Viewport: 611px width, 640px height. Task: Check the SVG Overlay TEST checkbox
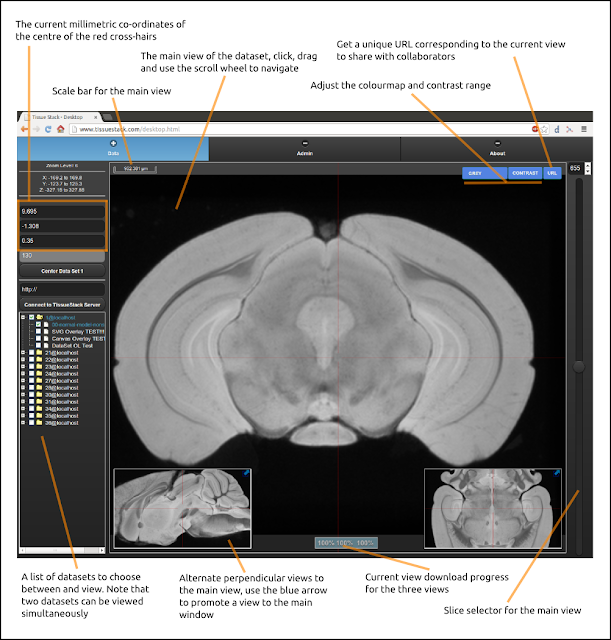[x=38, y=331]
